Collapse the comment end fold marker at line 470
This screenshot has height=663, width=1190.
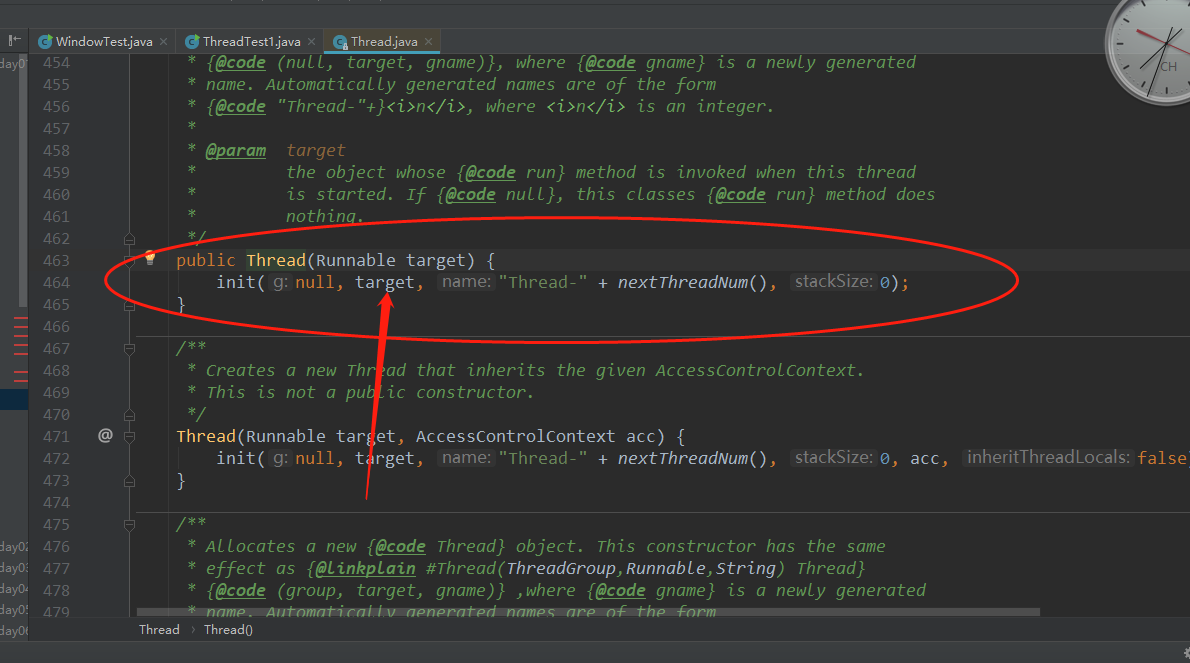pos(129,415)
